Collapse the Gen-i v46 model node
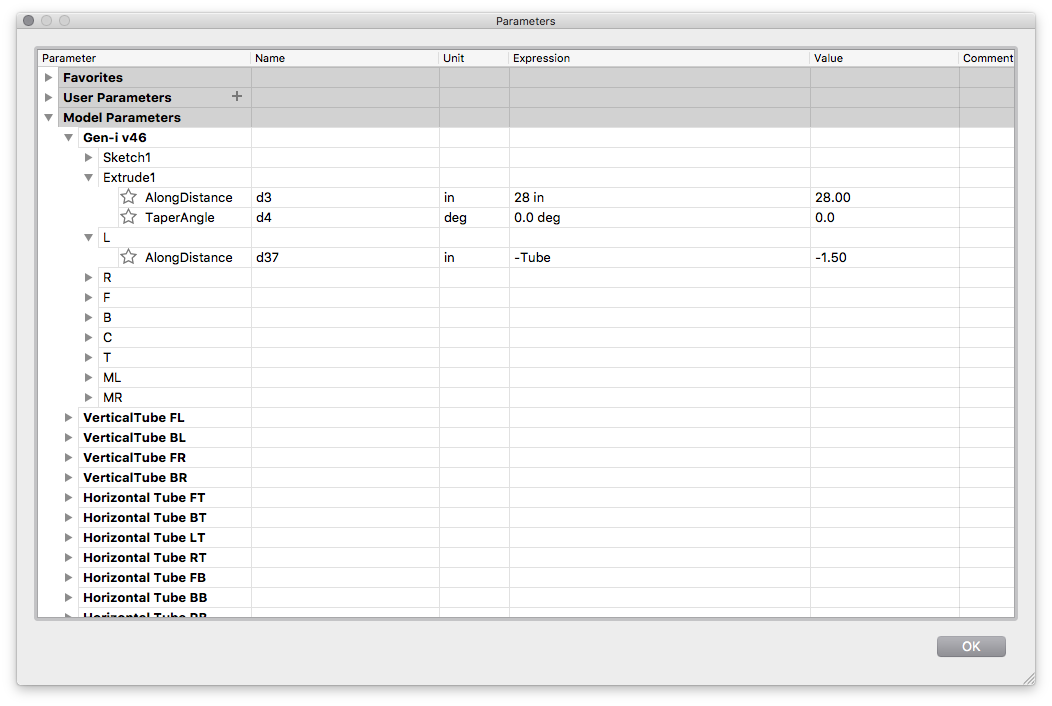 click(x=68, y=137)
